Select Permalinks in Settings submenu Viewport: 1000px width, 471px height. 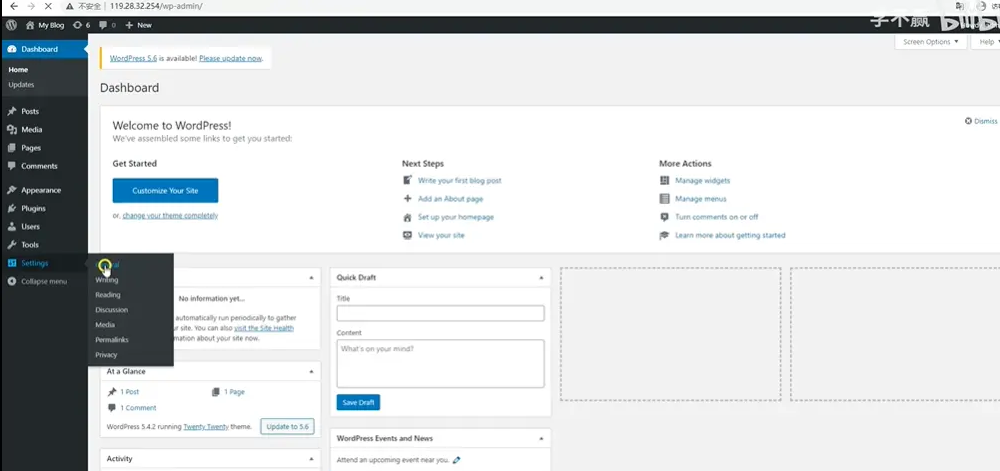112,340
